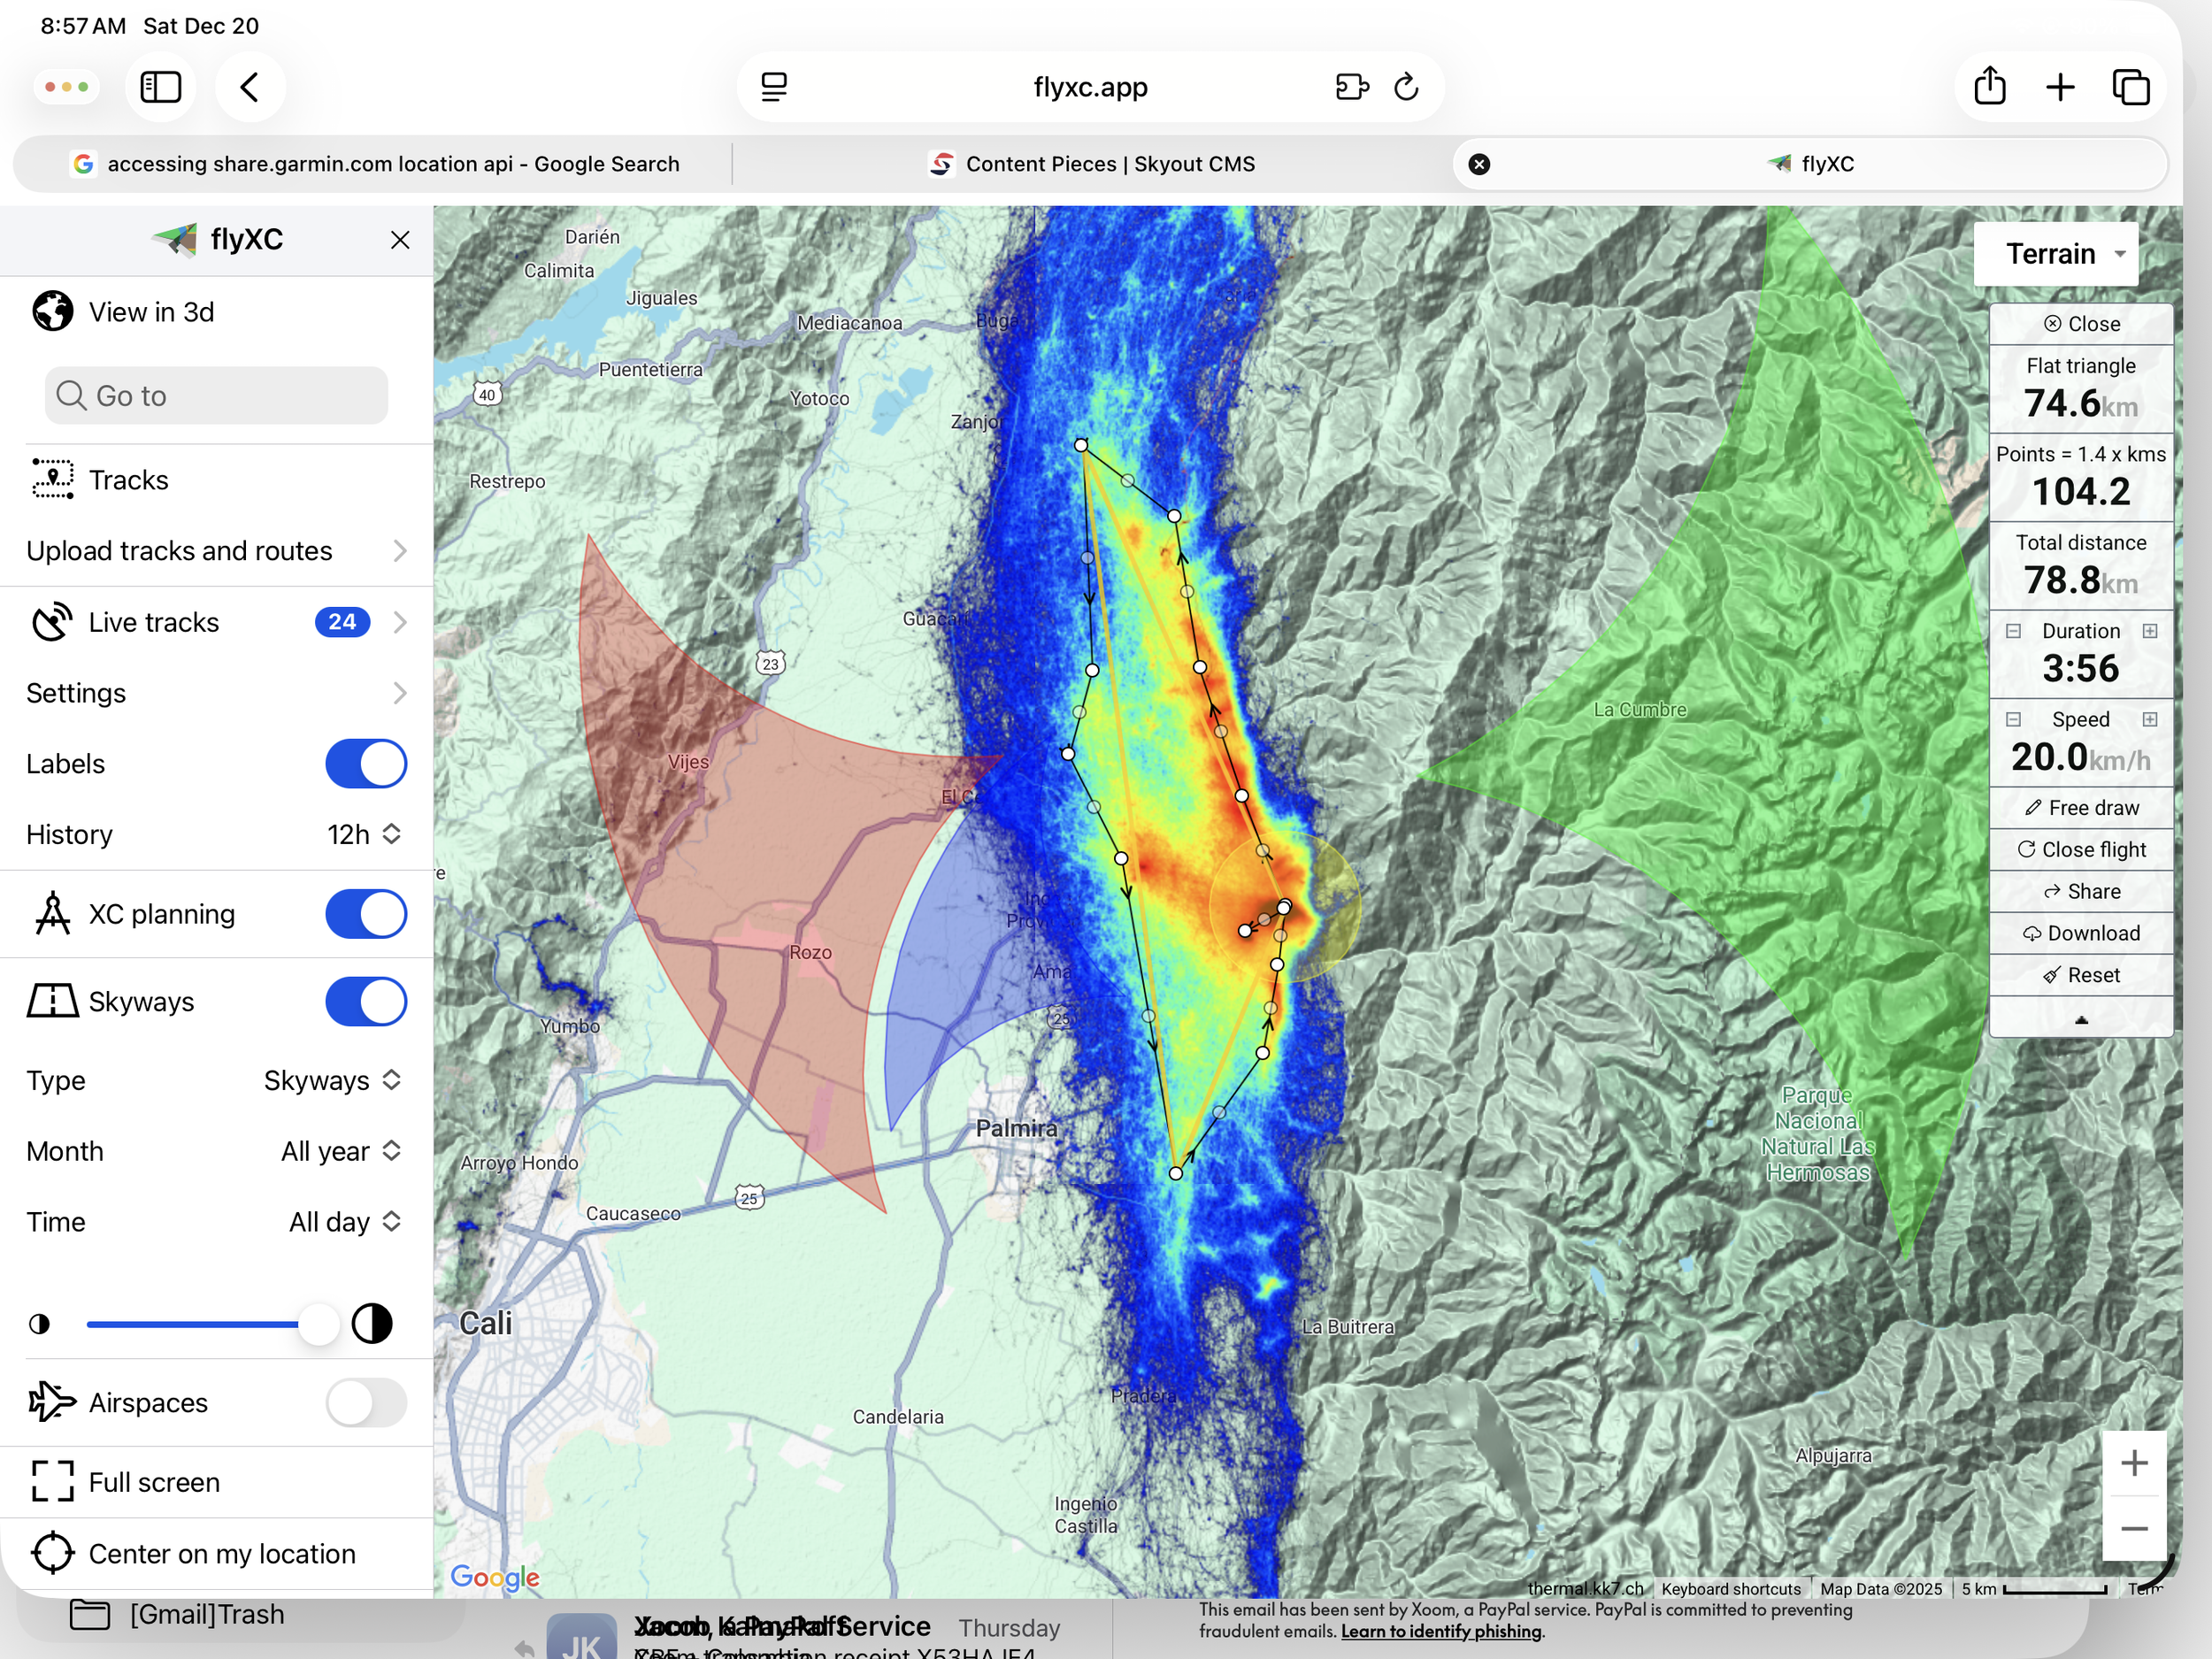Click the Close flight button
The width and height of the screenshot is (2212, 1659).
click(2080, 849)
